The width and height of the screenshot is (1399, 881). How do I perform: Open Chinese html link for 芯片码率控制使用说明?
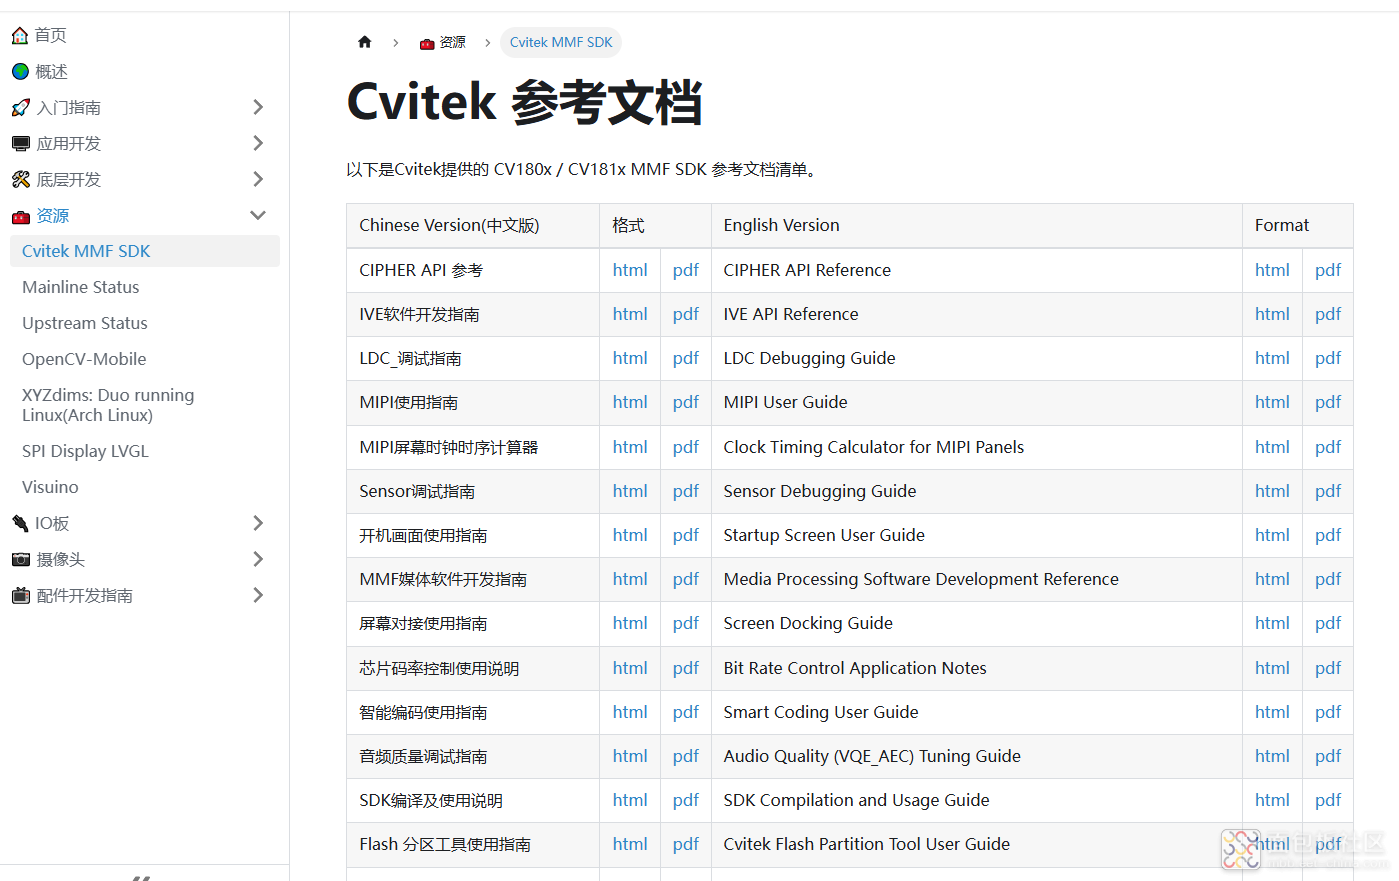tap(630, 668)
